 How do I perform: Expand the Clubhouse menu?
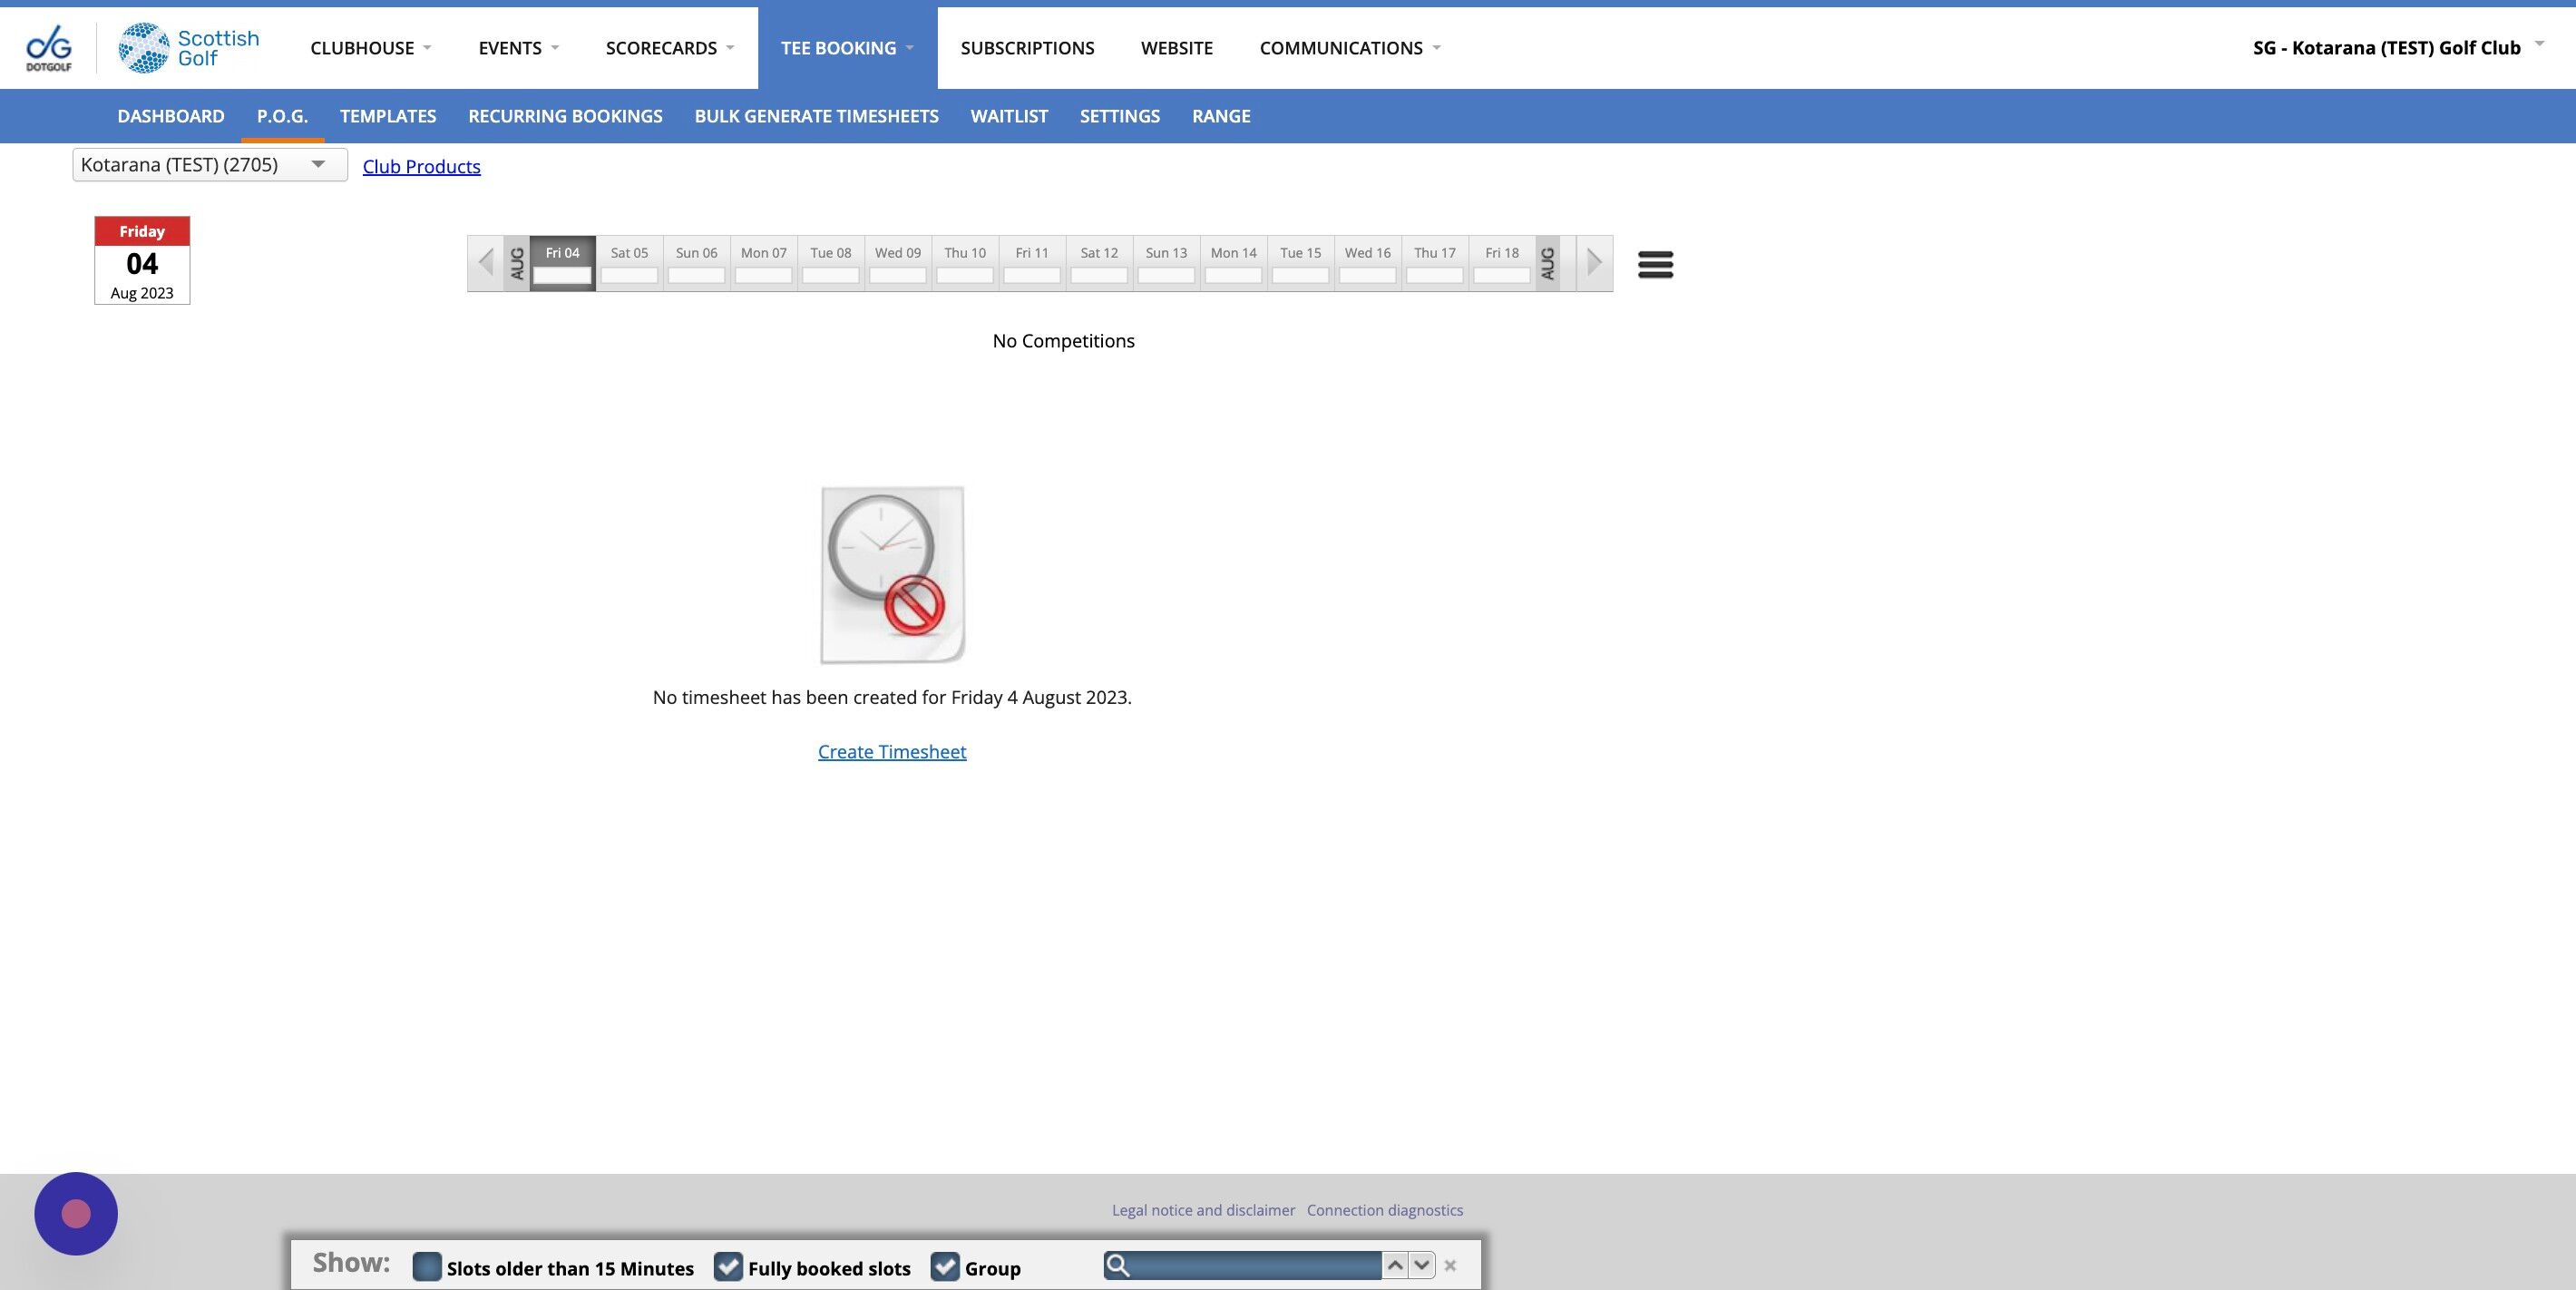[371, 48]
